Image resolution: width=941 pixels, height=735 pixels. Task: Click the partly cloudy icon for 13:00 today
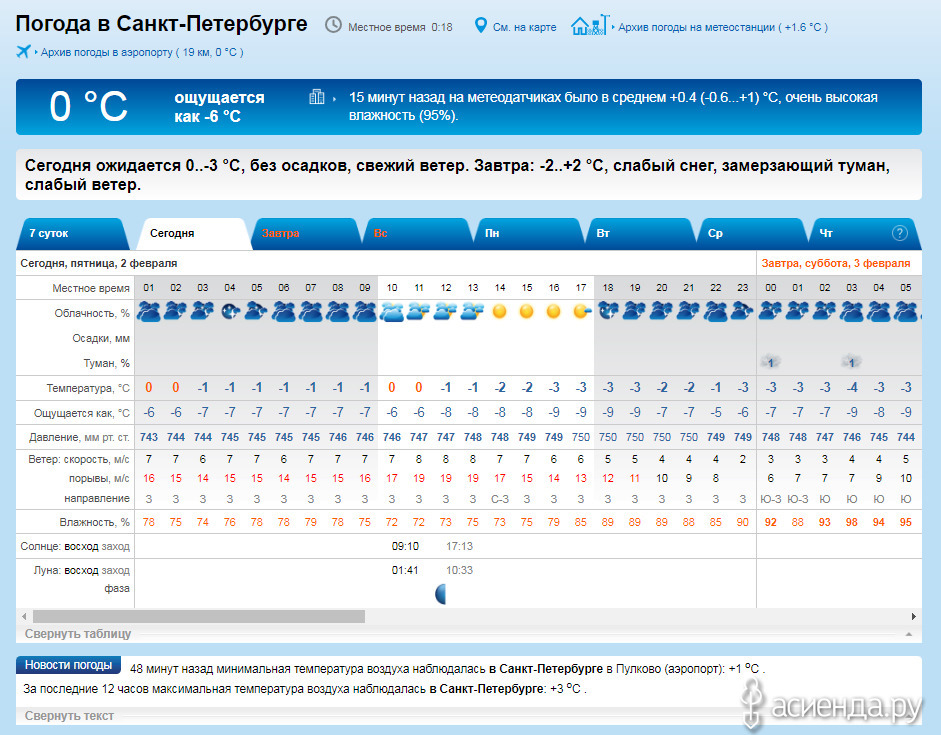pos(473,312)
